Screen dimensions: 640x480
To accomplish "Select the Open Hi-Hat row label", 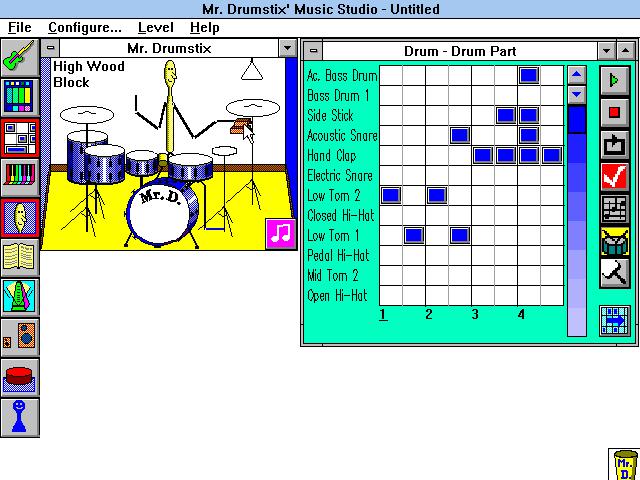I will pyautogui.click(x=337, y=296).
